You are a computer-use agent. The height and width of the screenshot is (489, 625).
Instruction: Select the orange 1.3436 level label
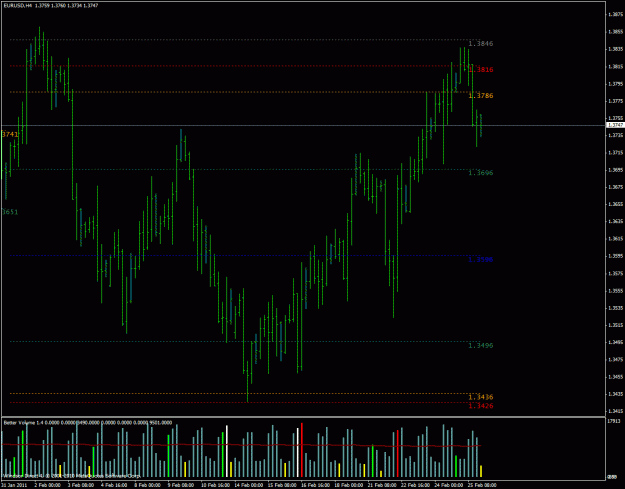coord(481,397)
